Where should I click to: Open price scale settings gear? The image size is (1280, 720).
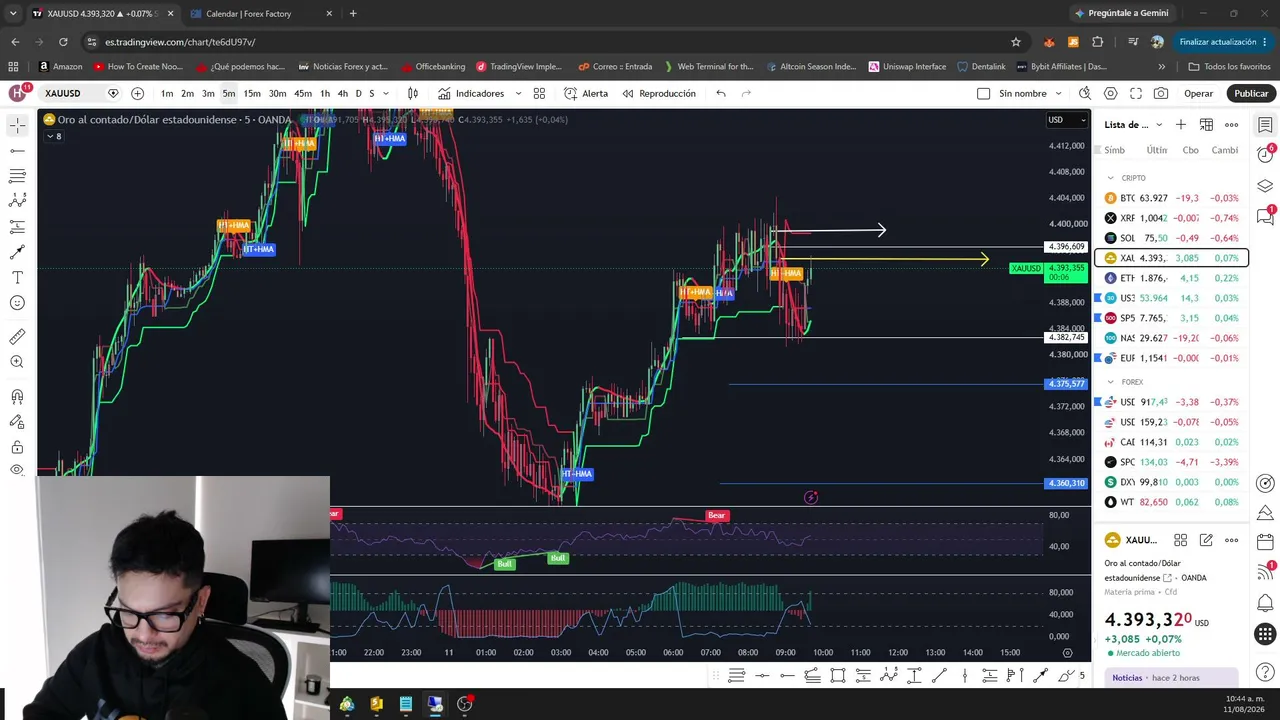point(1067,653)
